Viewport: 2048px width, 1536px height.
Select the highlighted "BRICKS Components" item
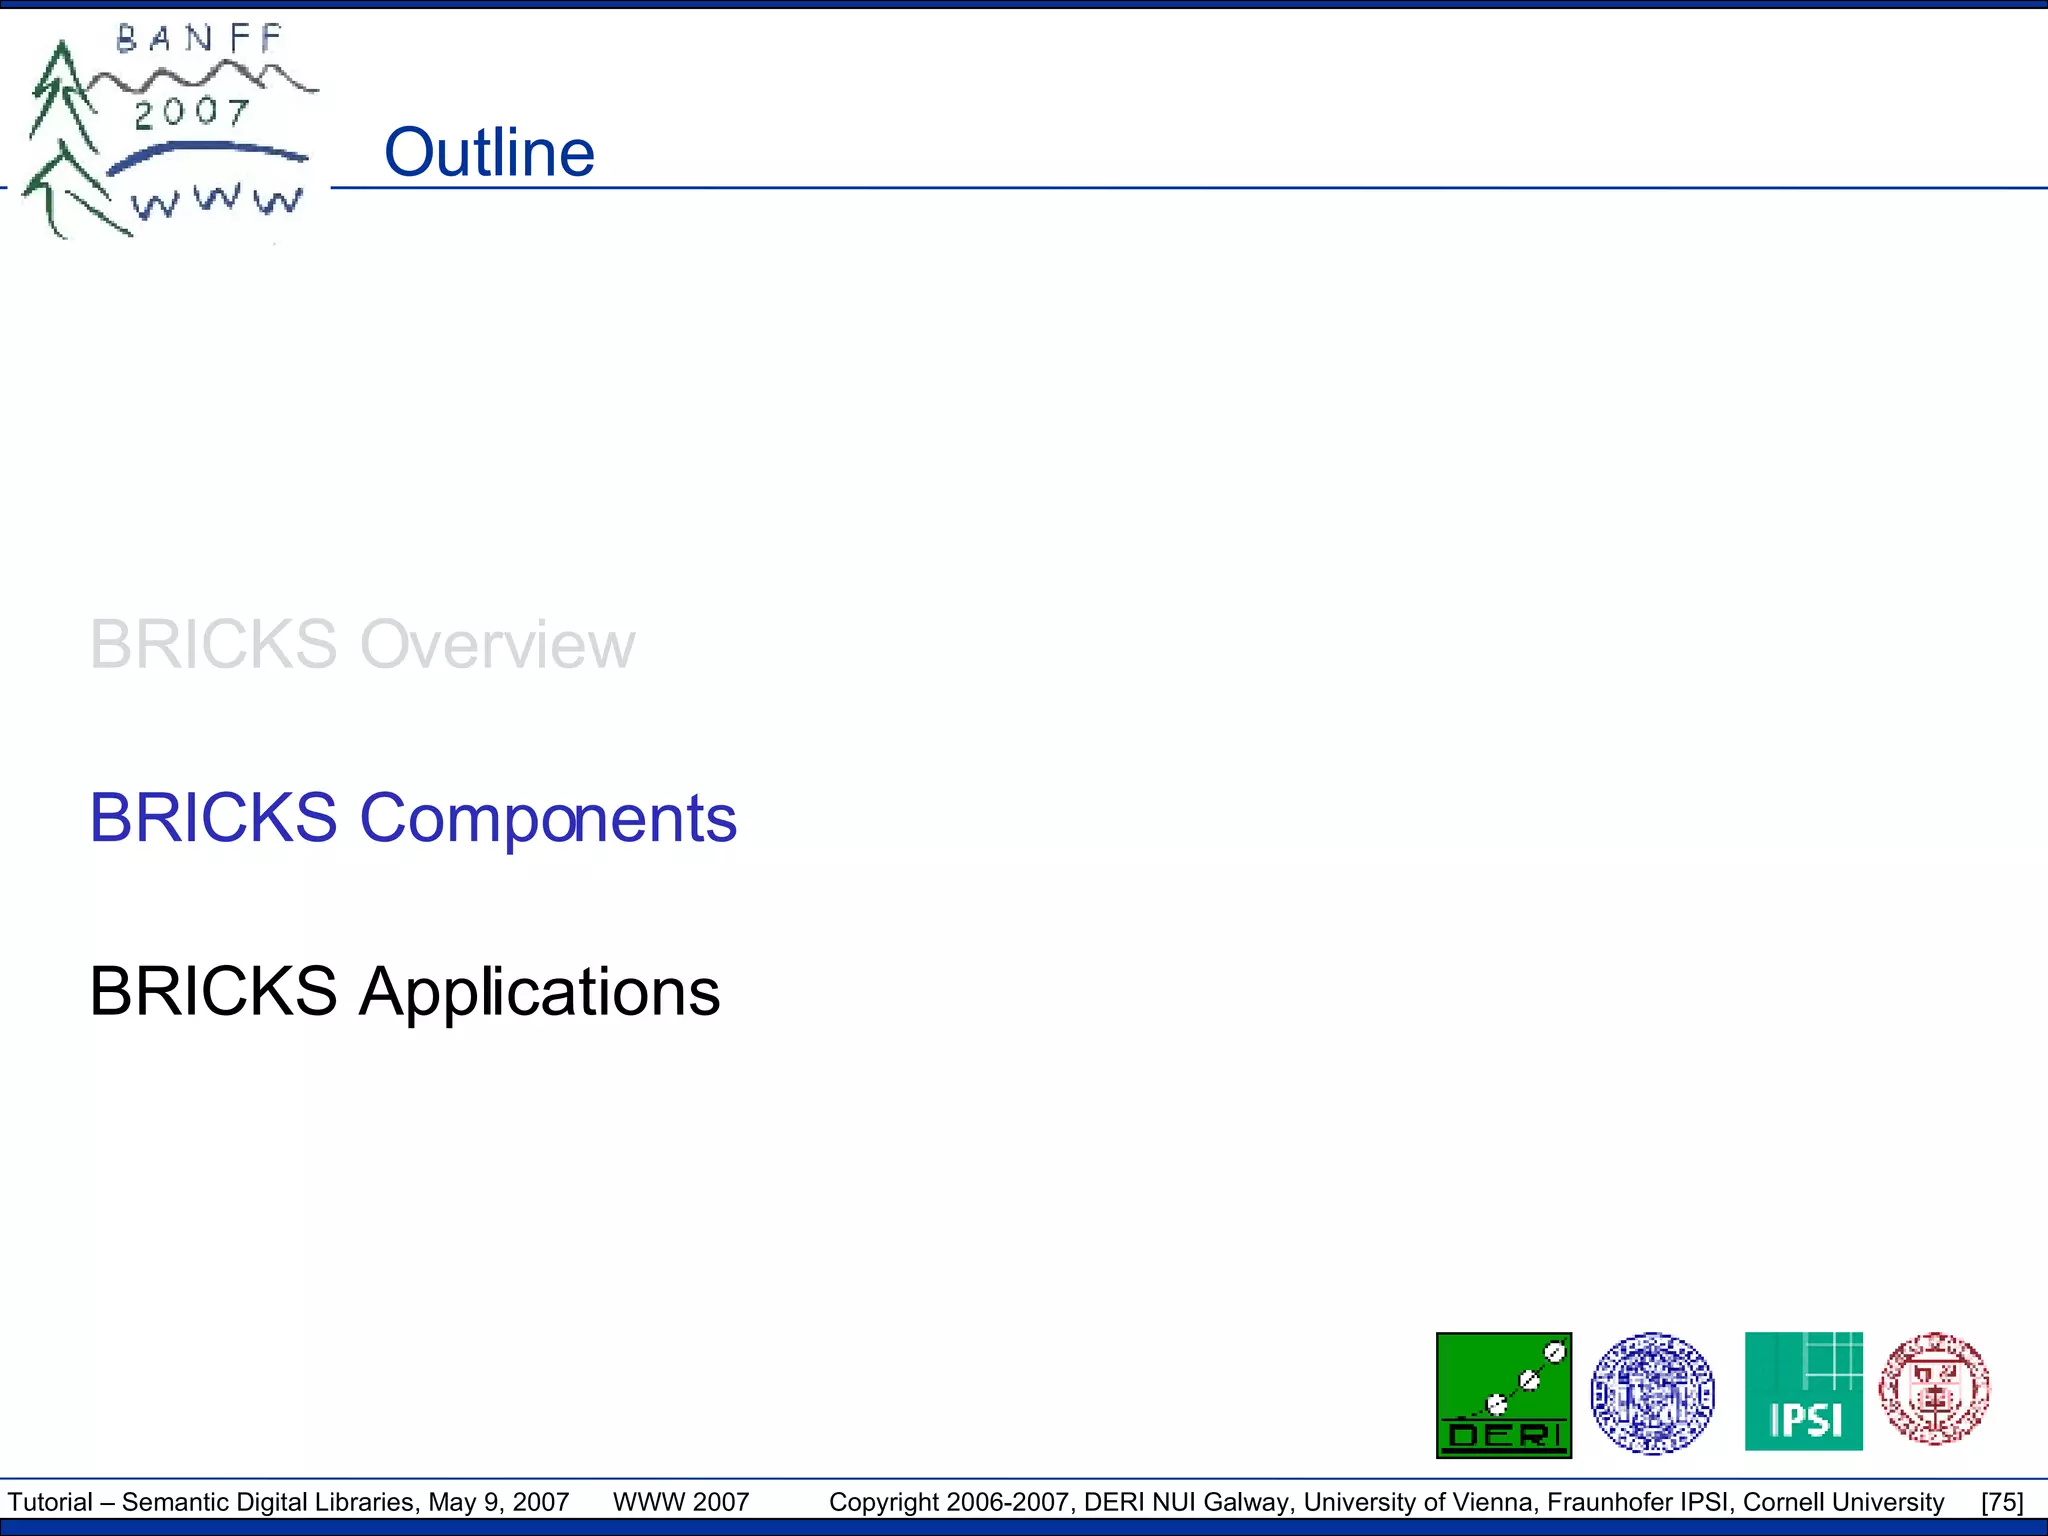click(413, 818)
